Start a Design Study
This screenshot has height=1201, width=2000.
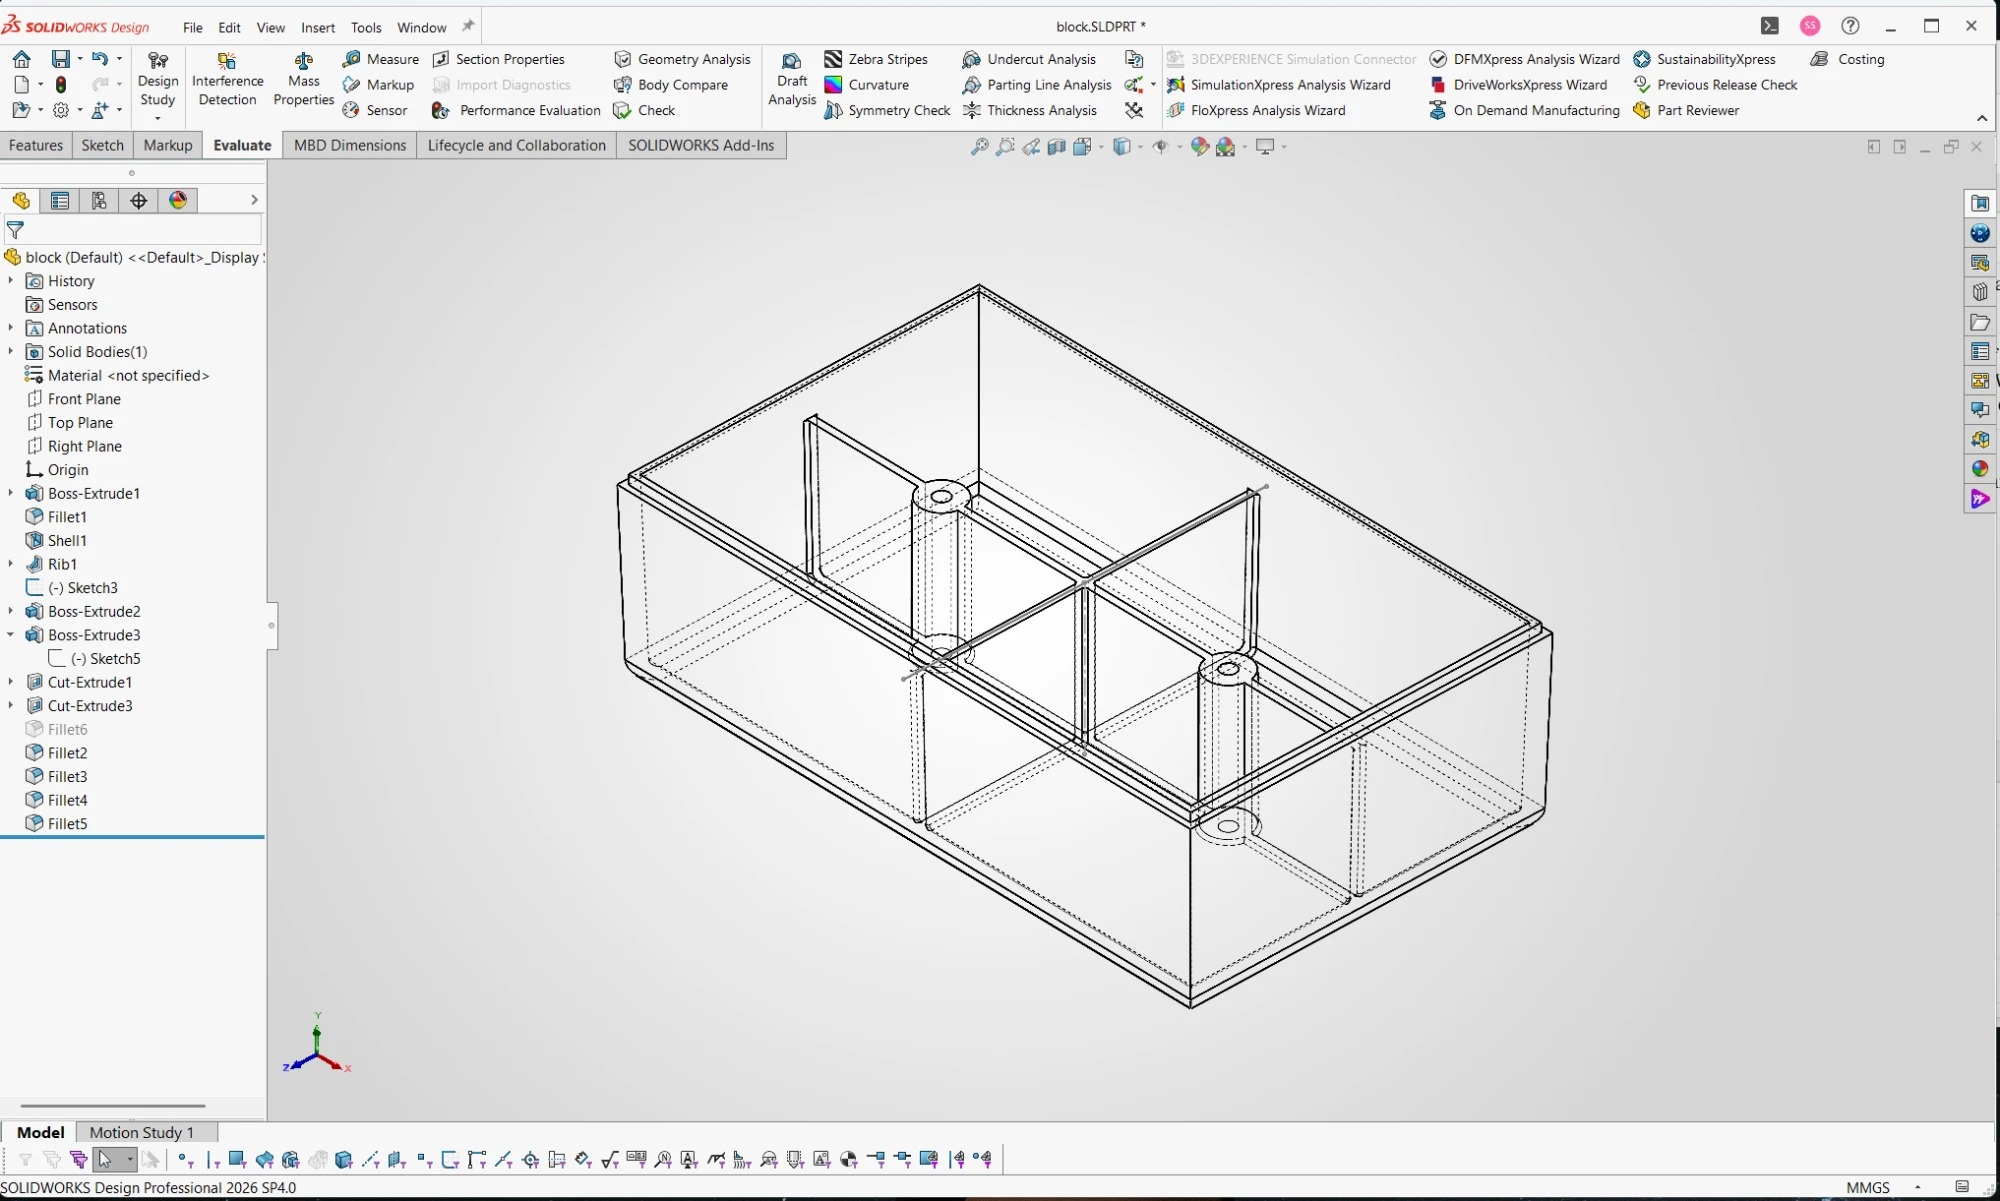158,80
